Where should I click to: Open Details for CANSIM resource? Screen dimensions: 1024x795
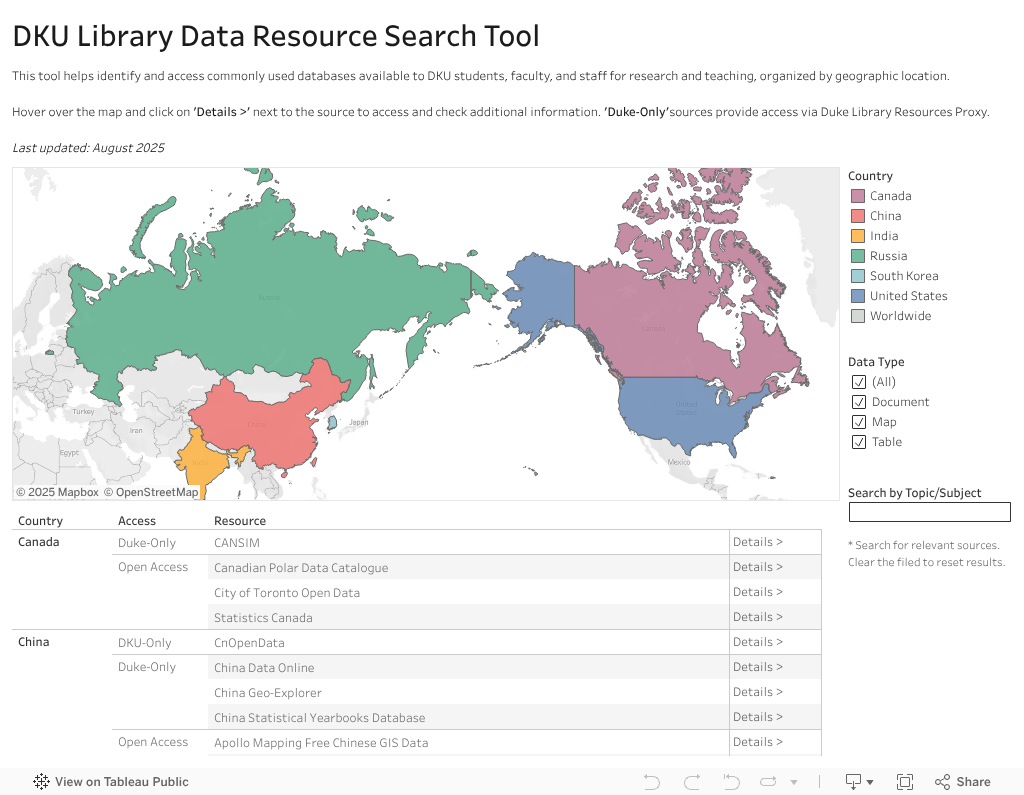click(x=757, y=542)
